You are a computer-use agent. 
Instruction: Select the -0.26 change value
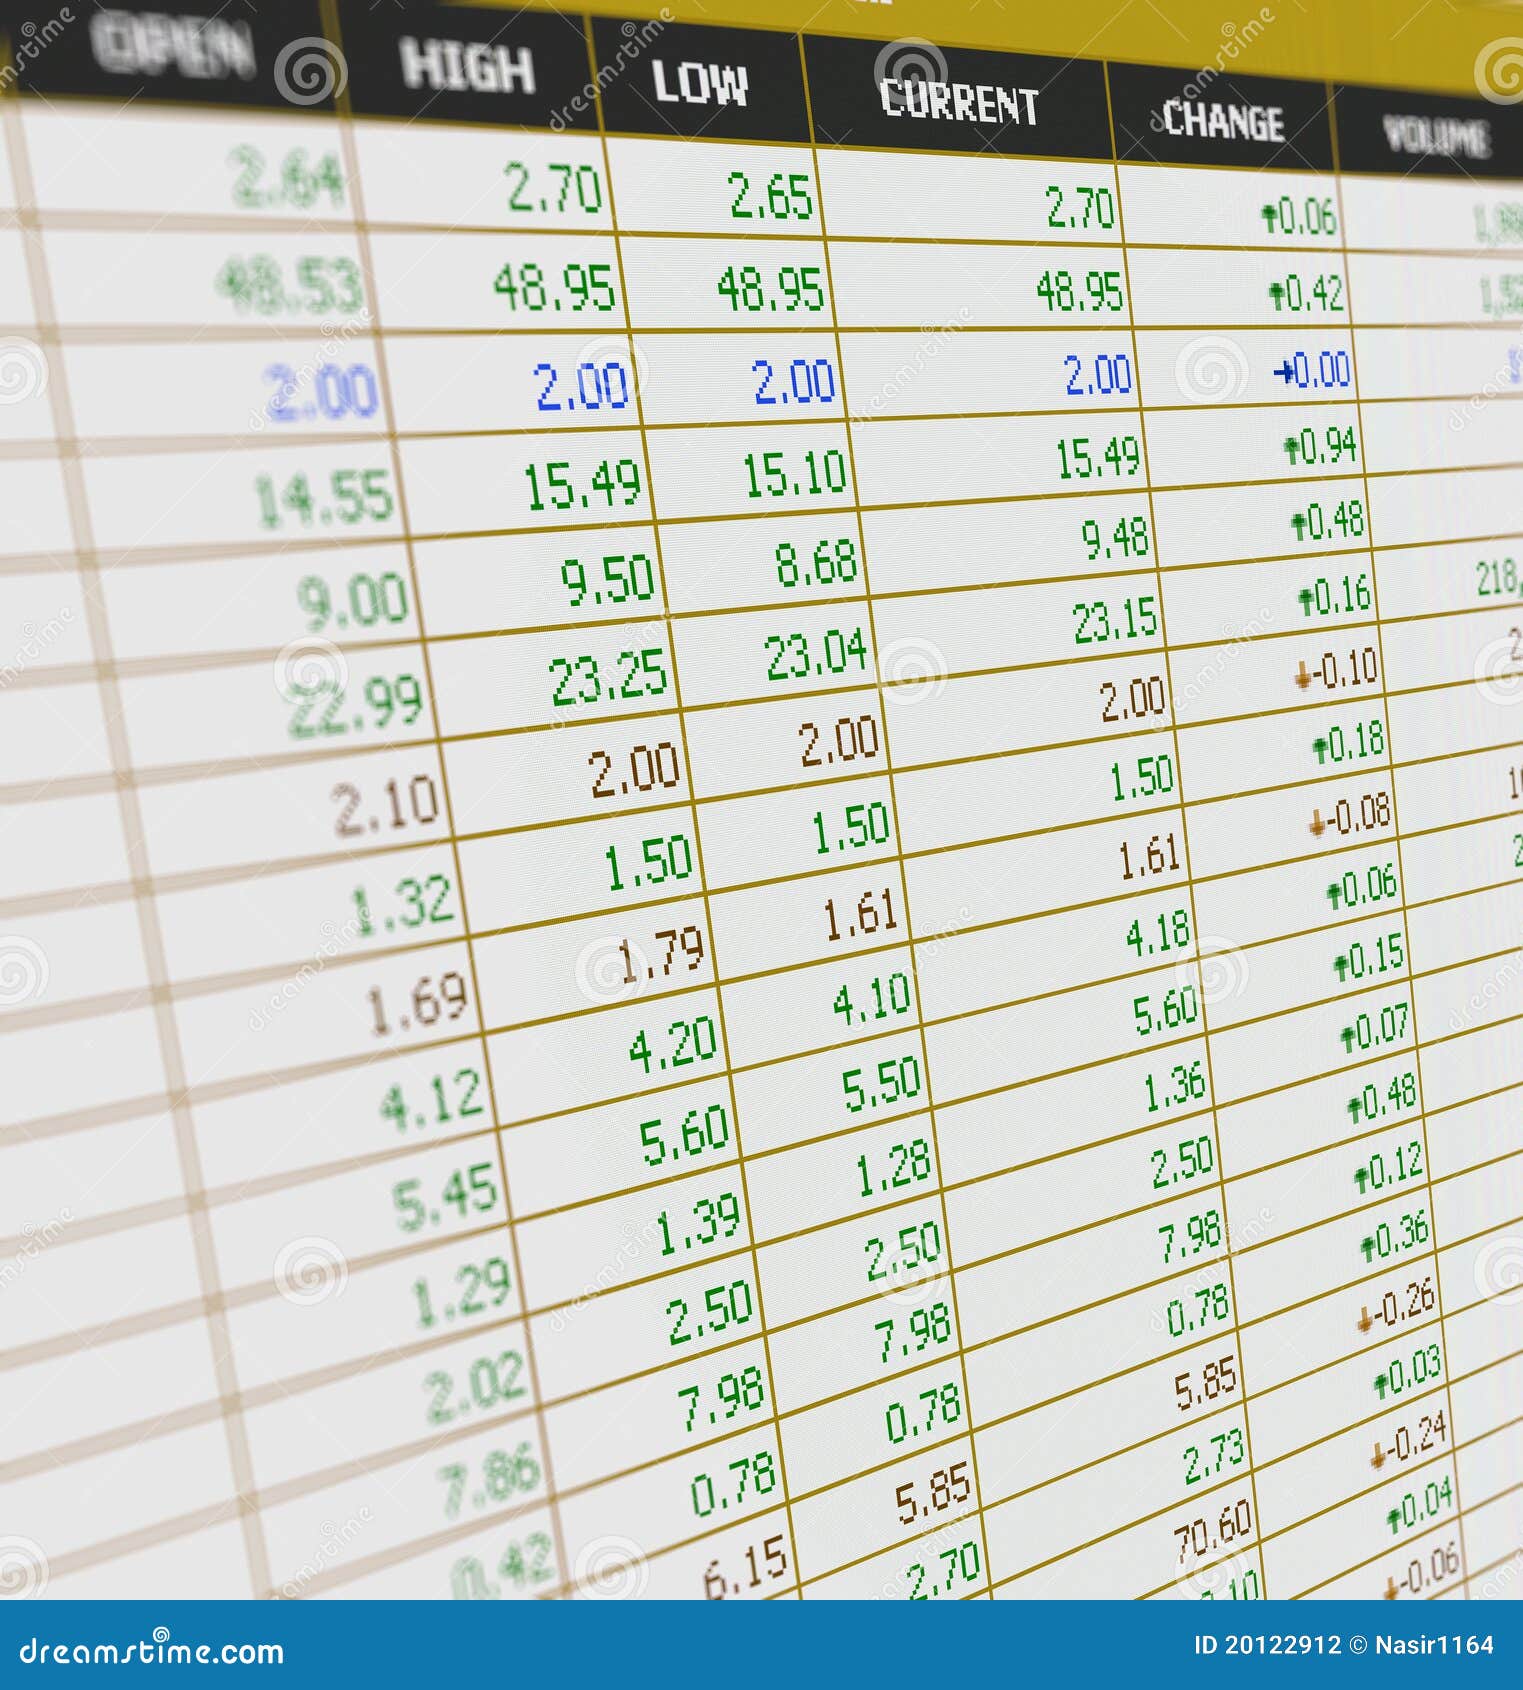[x=1395, y=1306]
